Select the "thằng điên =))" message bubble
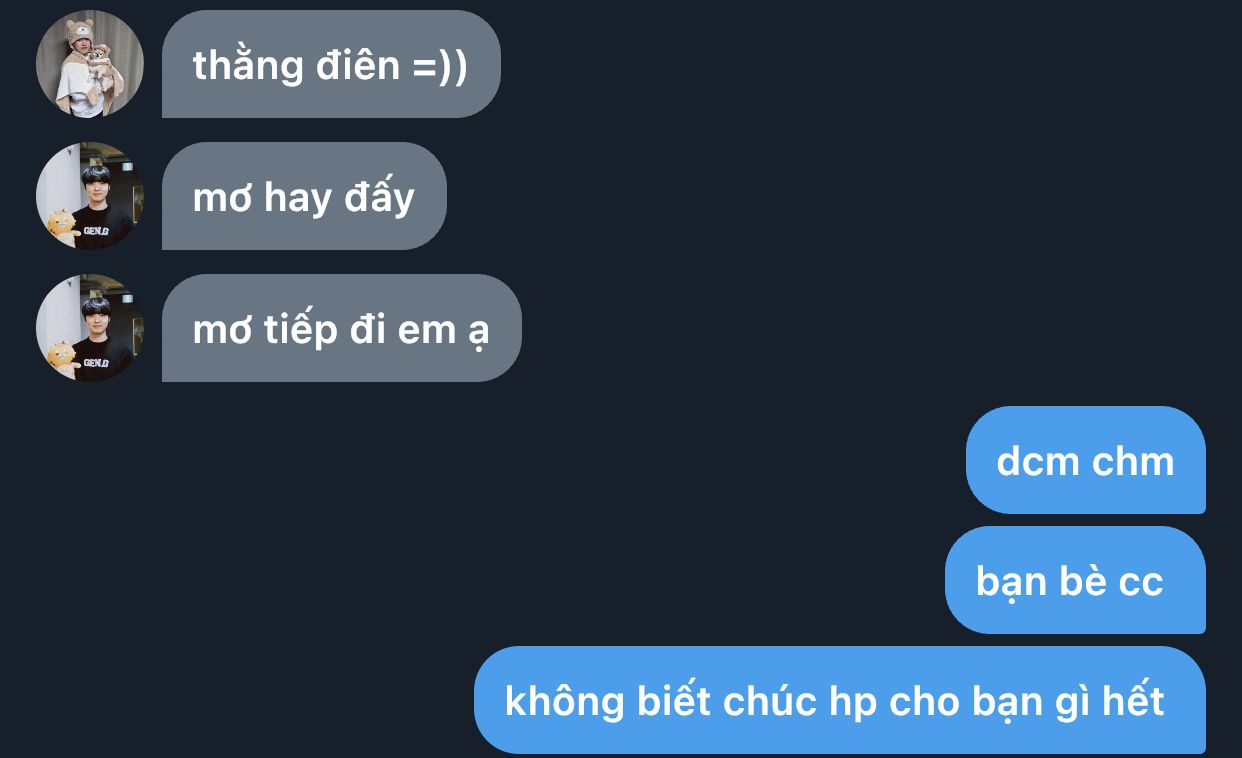Screen dimensions: 1242x758 coord(331,64)
